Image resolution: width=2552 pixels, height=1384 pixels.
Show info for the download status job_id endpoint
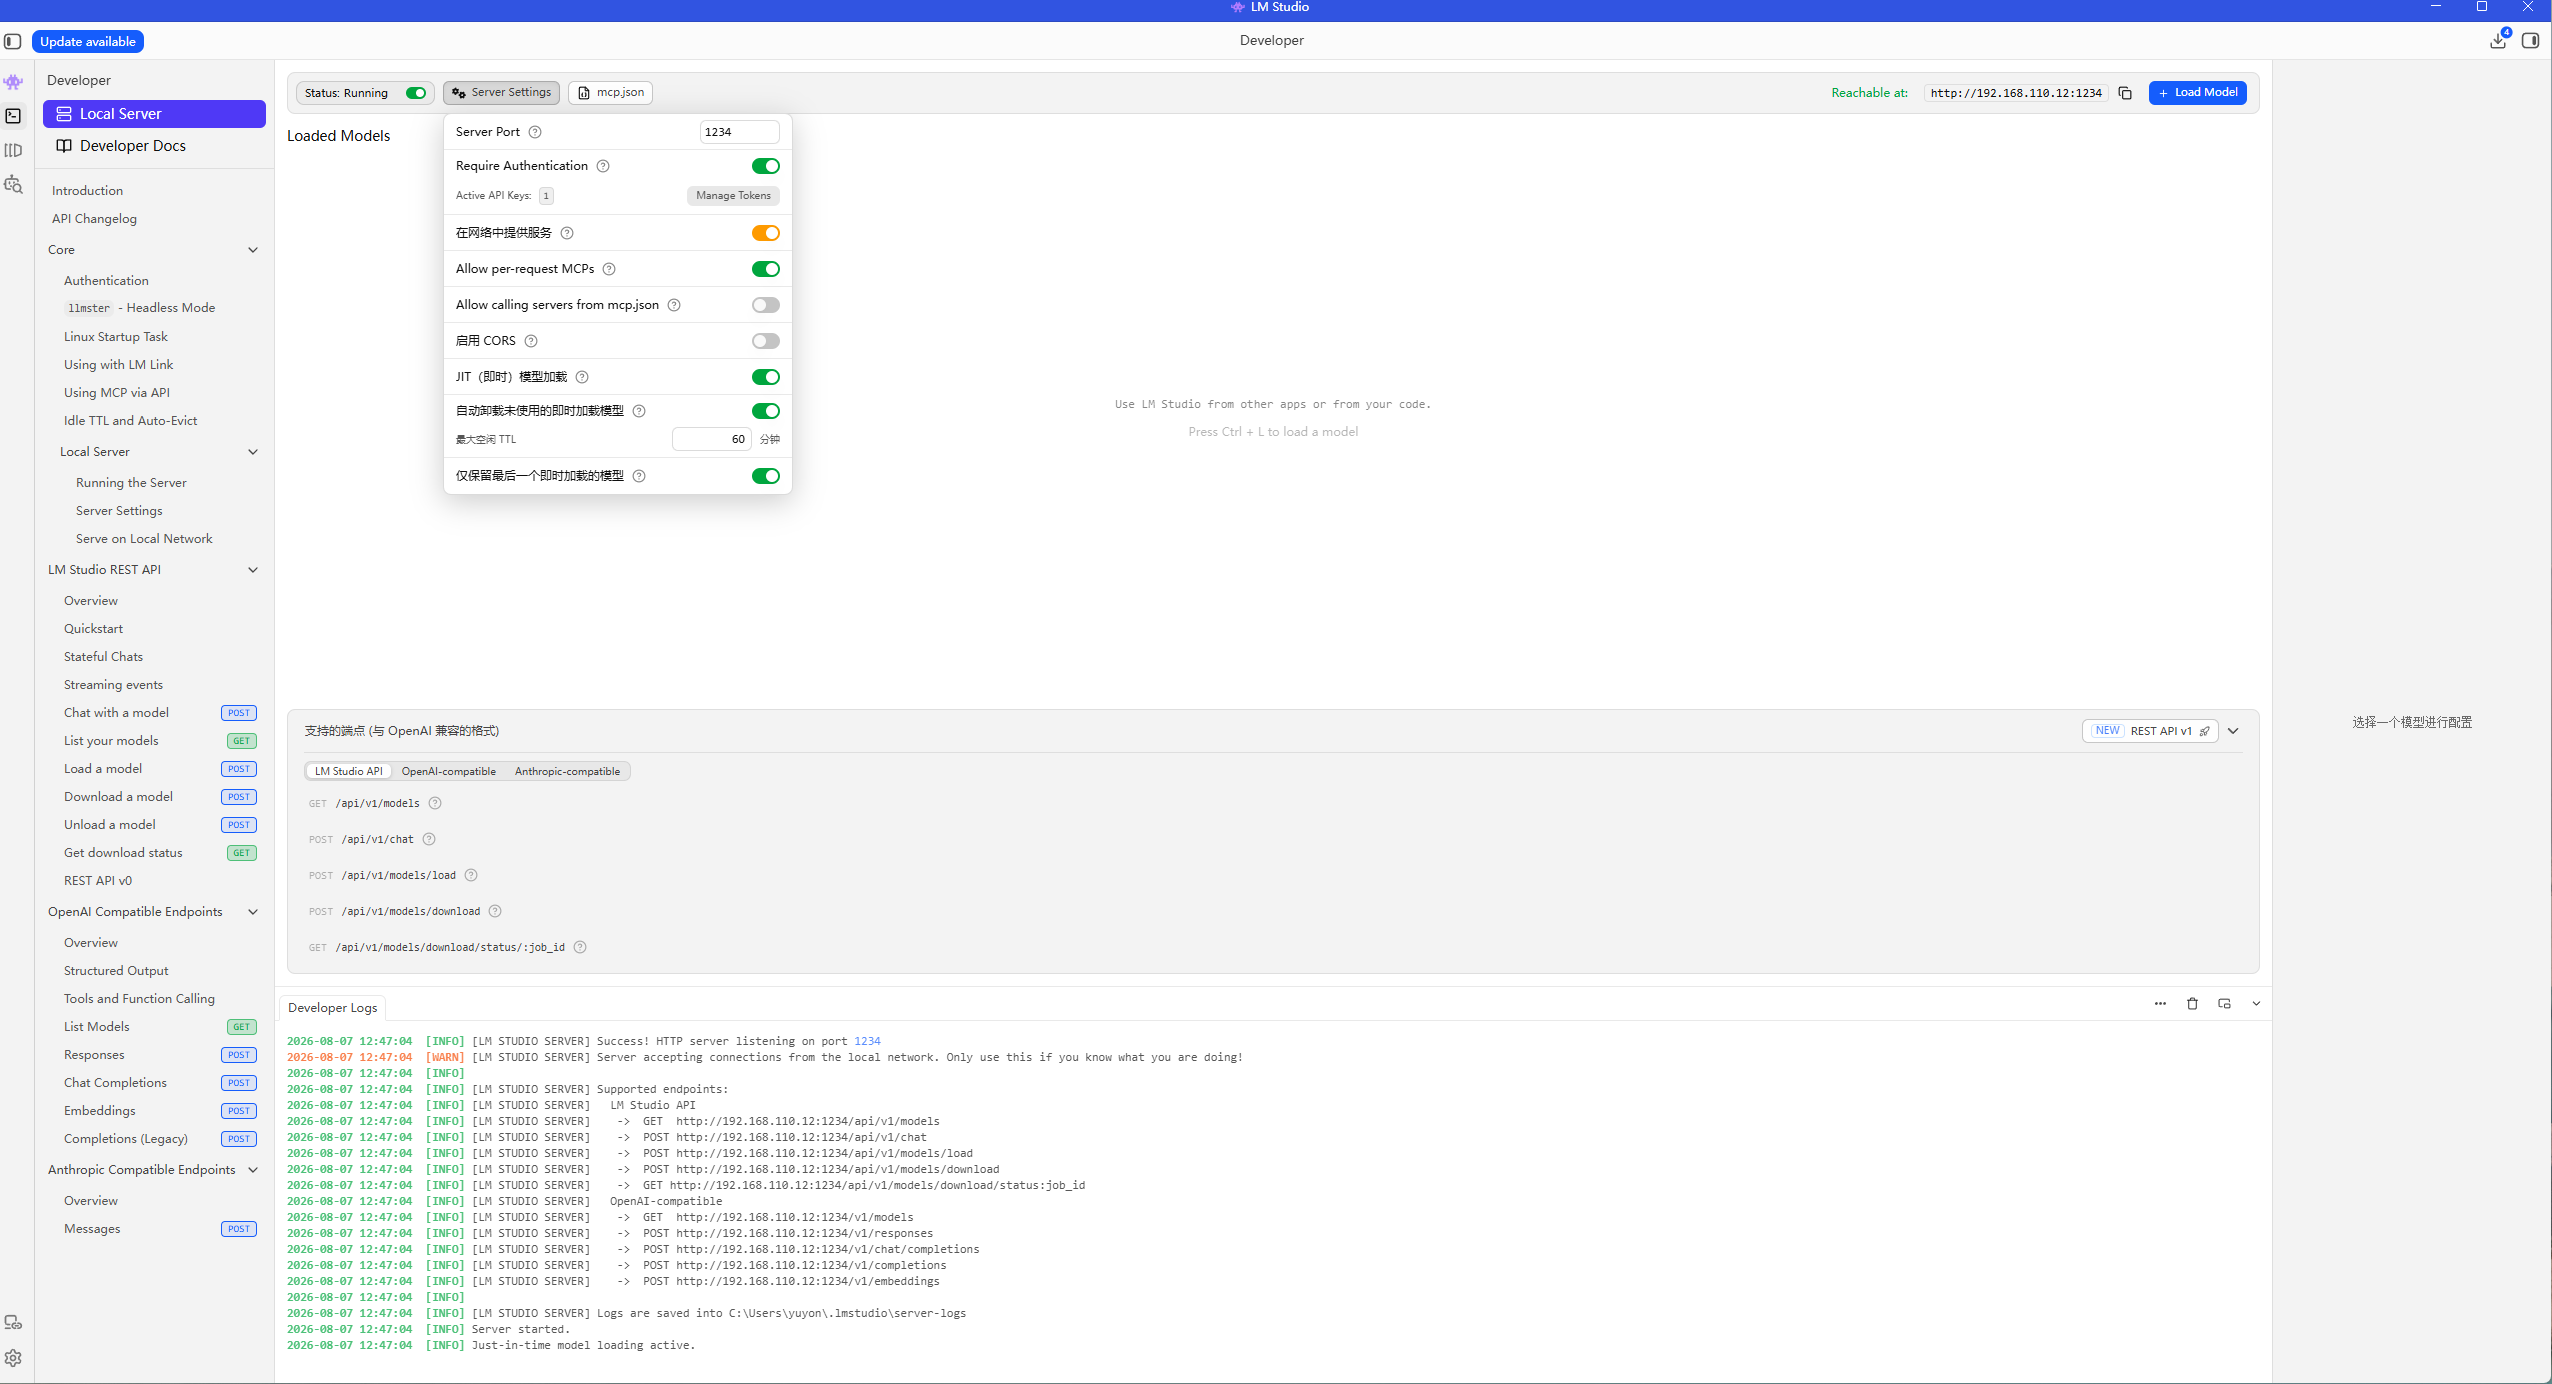[580, 947]
